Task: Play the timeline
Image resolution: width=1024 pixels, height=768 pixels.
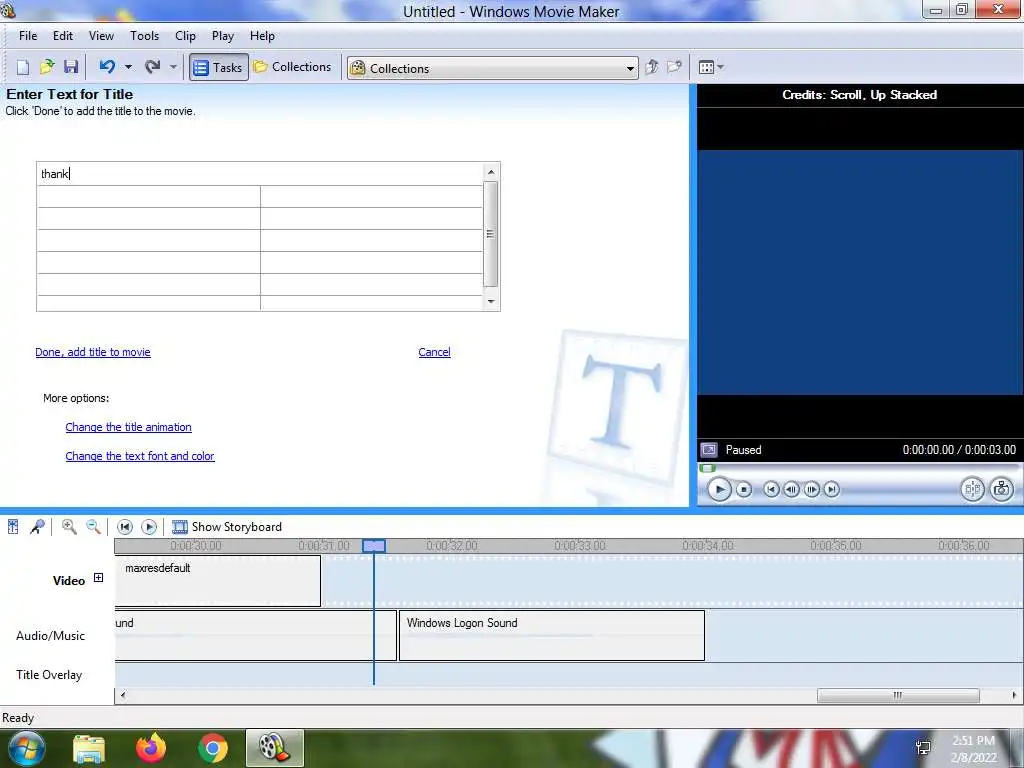Action: (149, 526)
